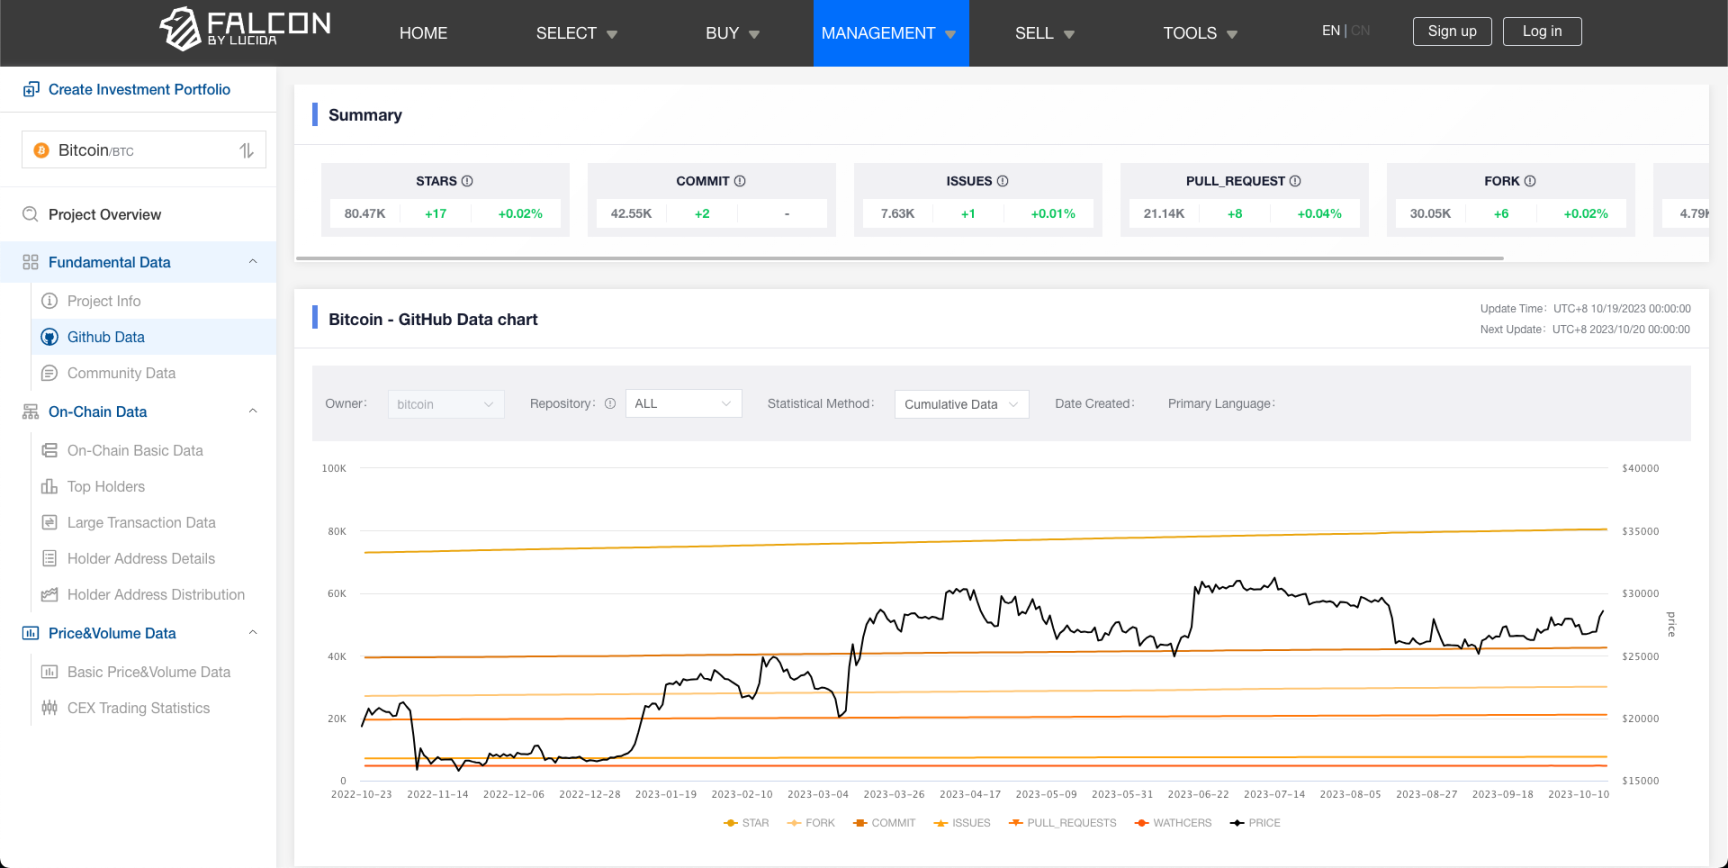Click the On-Chain Data network icon
Image resolution: width=1728 pixels, height=868 pixels.
[30, 412]
